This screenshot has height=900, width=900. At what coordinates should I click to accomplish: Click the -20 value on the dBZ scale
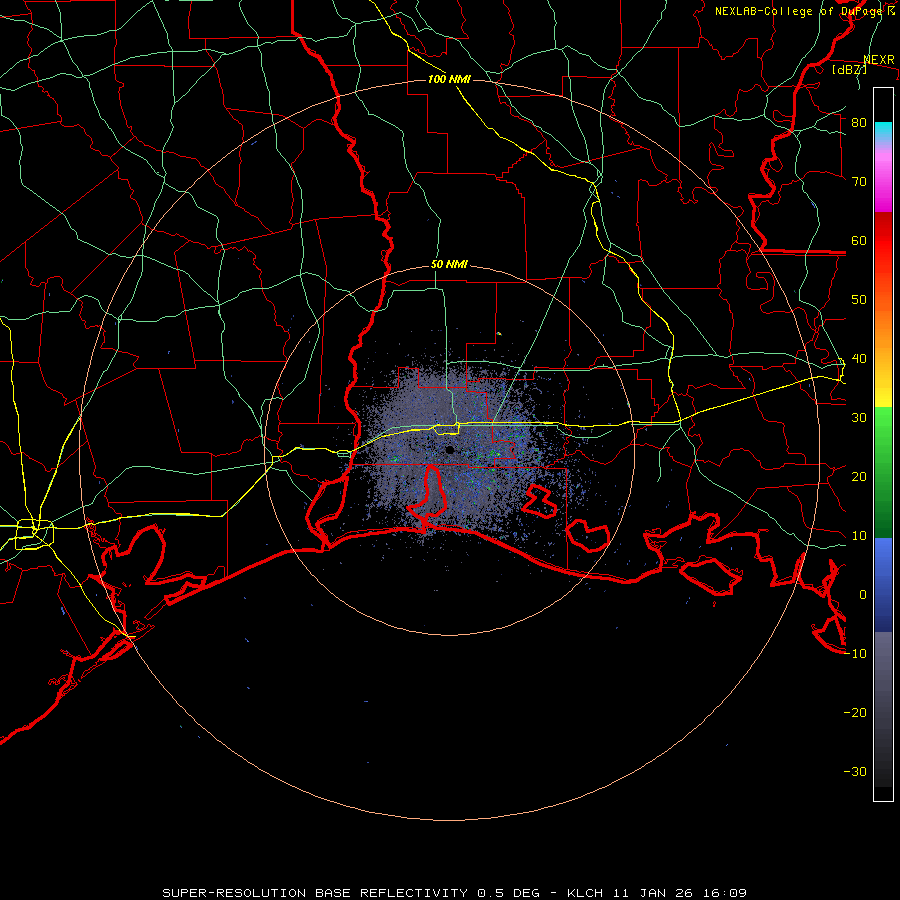click(855, 713)
